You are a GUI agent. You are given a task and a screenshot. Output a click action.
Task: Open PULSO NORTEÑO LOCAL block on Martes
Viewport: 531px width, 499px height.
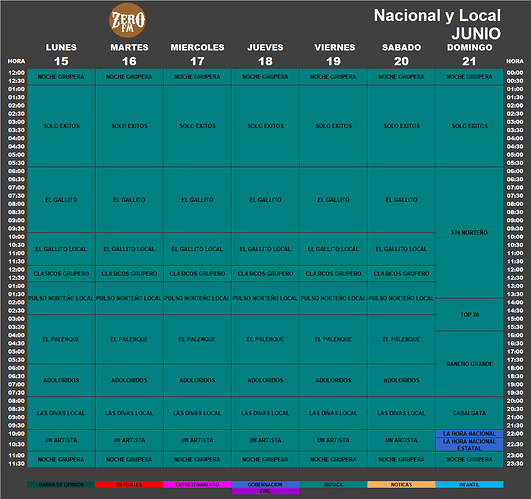coord(129,298)
